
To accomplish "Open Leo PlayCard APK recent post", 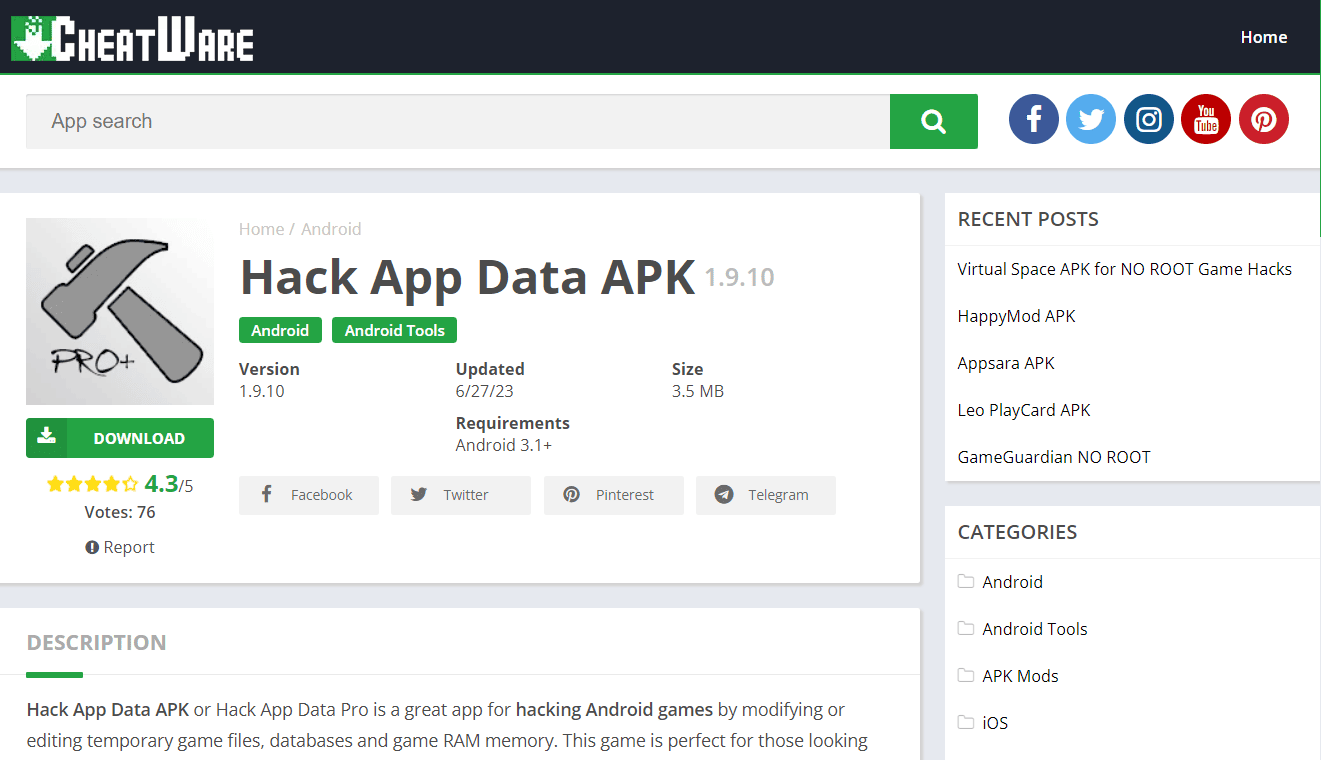I will pyautogui.click(x=1024, y=410).
